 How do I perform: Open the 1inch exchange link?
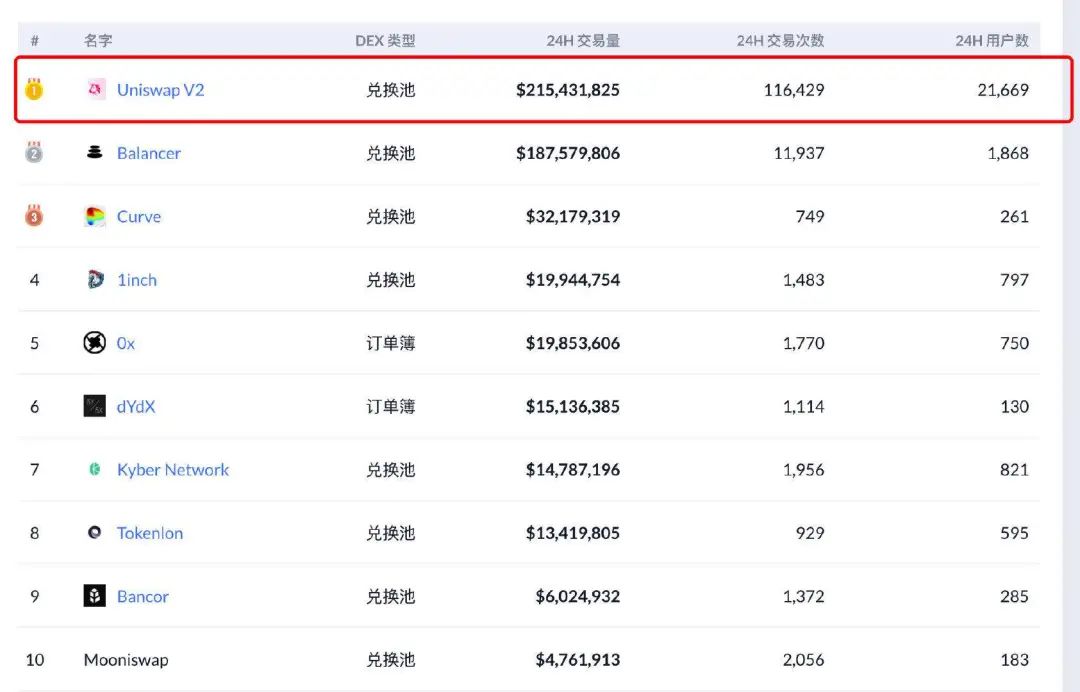coord(137,280)
